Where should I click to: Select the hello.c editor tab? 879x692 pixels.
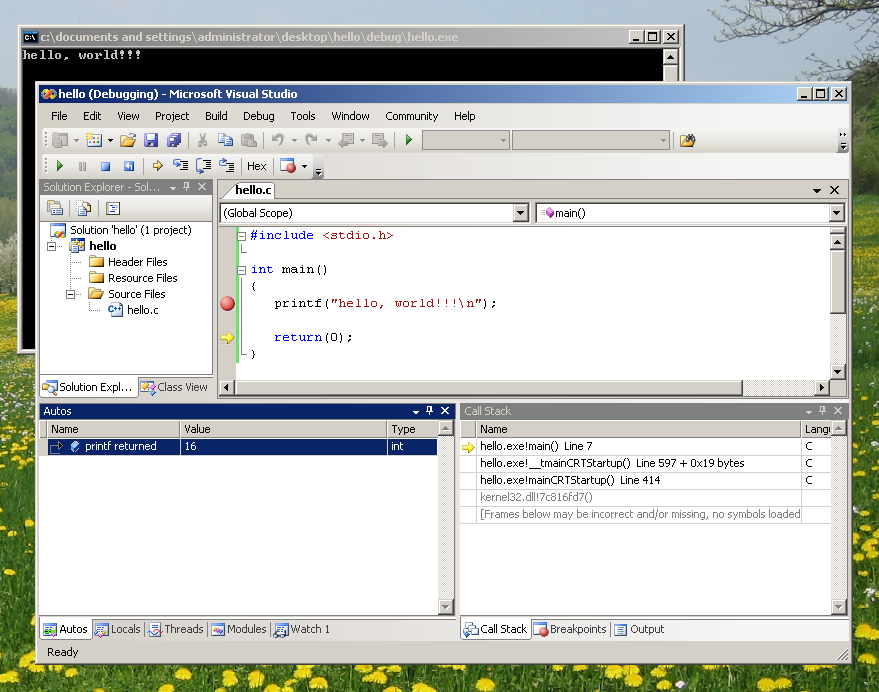click(253, 190)
